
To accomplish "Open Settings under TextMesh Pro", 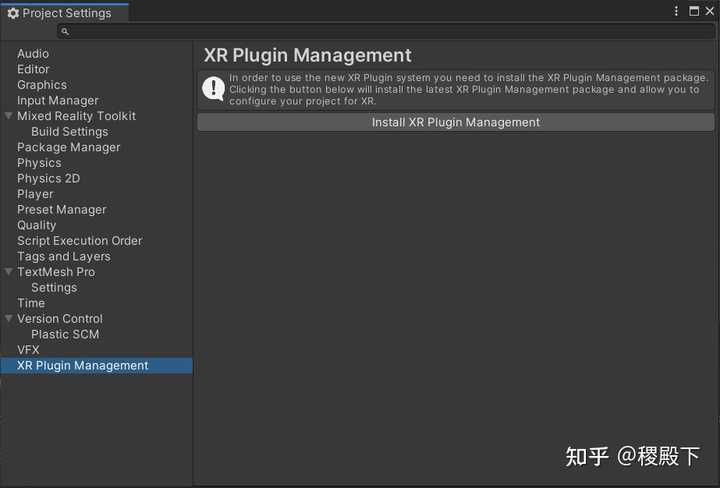I will coord(54,288).
